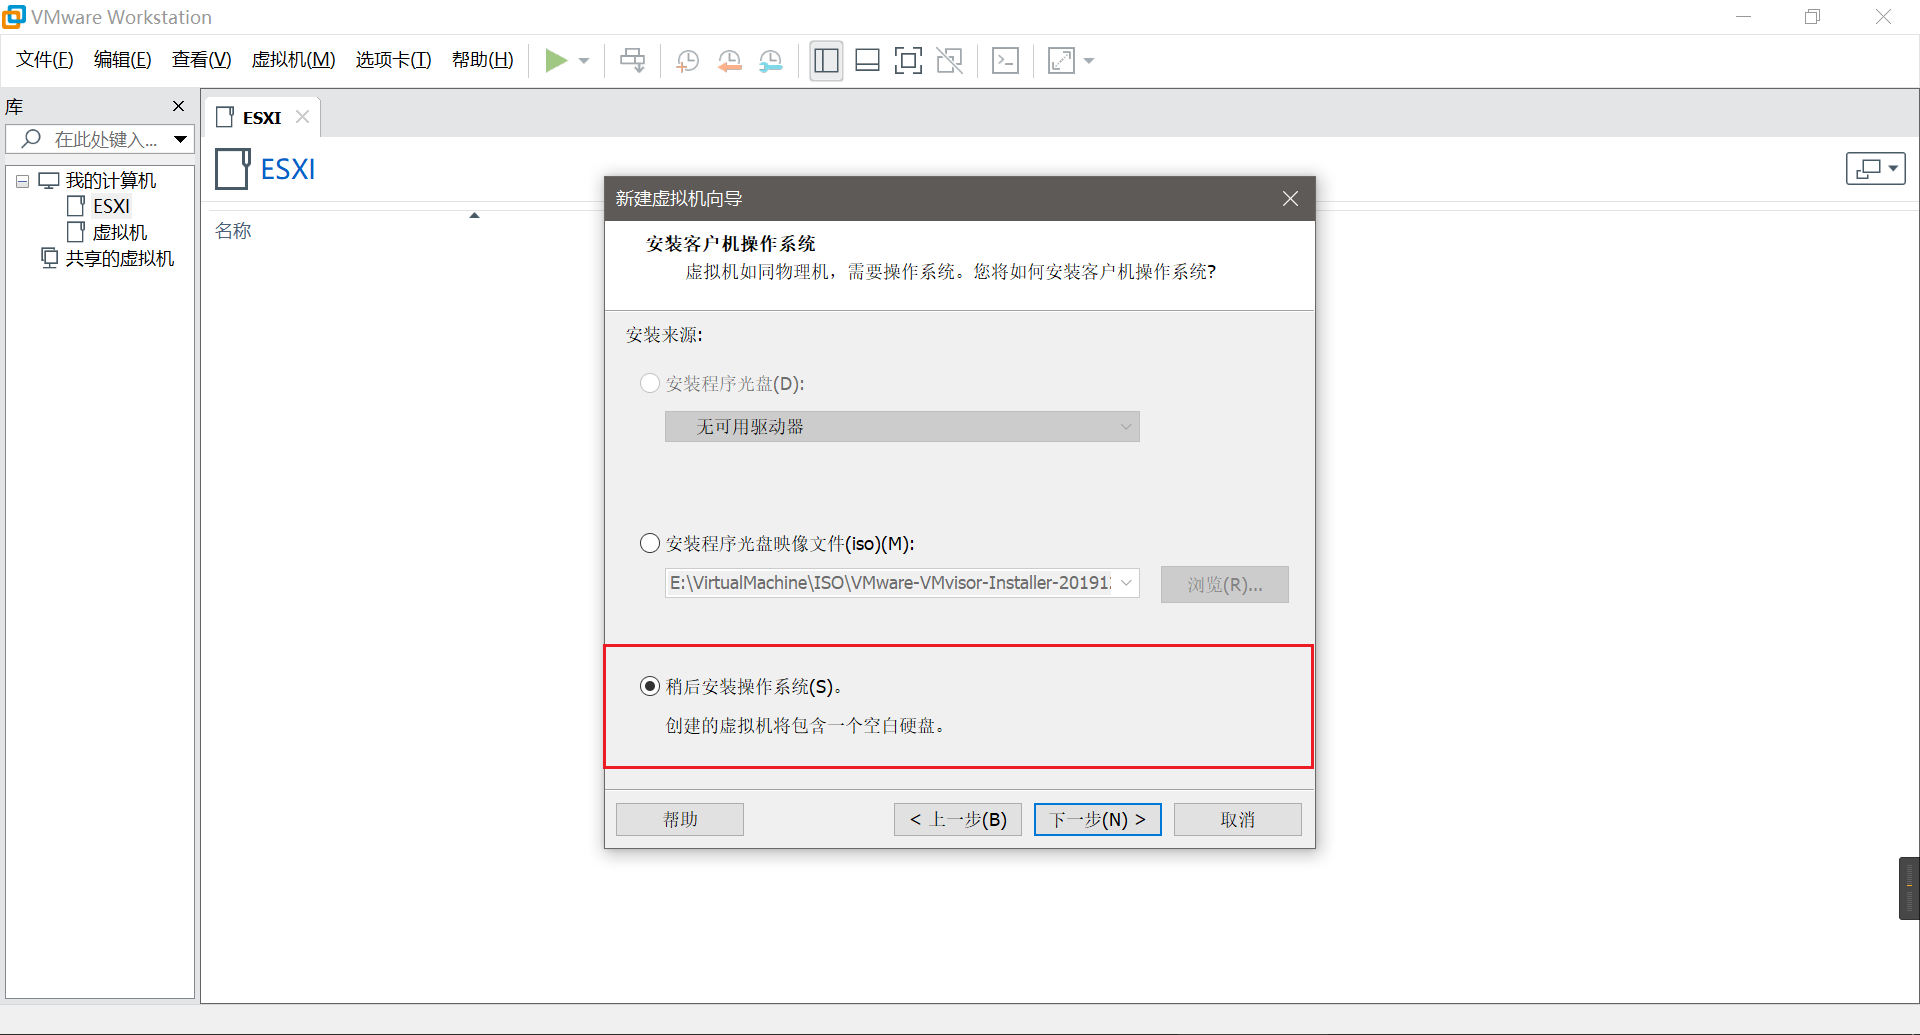Open the 虚拟机(M) menu
The height and width of the screenshot is (1035, 1920).
pos(293,60)
